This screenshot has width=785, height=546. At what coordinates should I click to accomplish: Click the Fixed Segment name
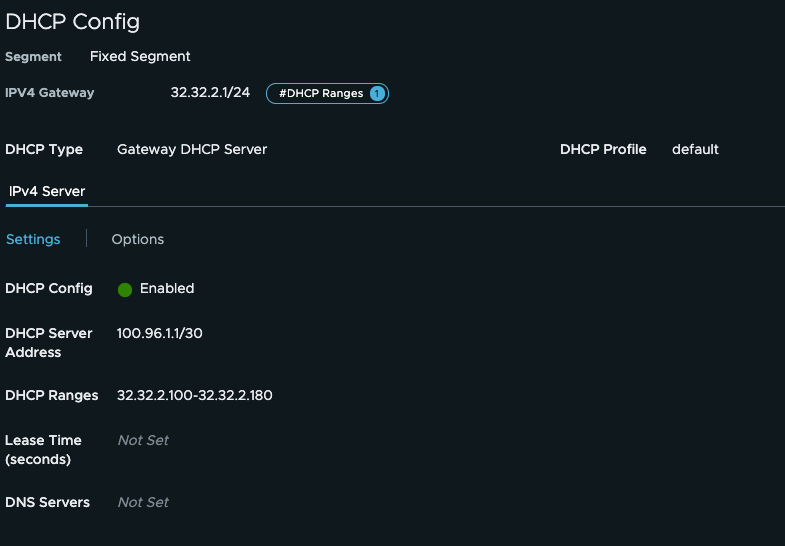(140, 57)
